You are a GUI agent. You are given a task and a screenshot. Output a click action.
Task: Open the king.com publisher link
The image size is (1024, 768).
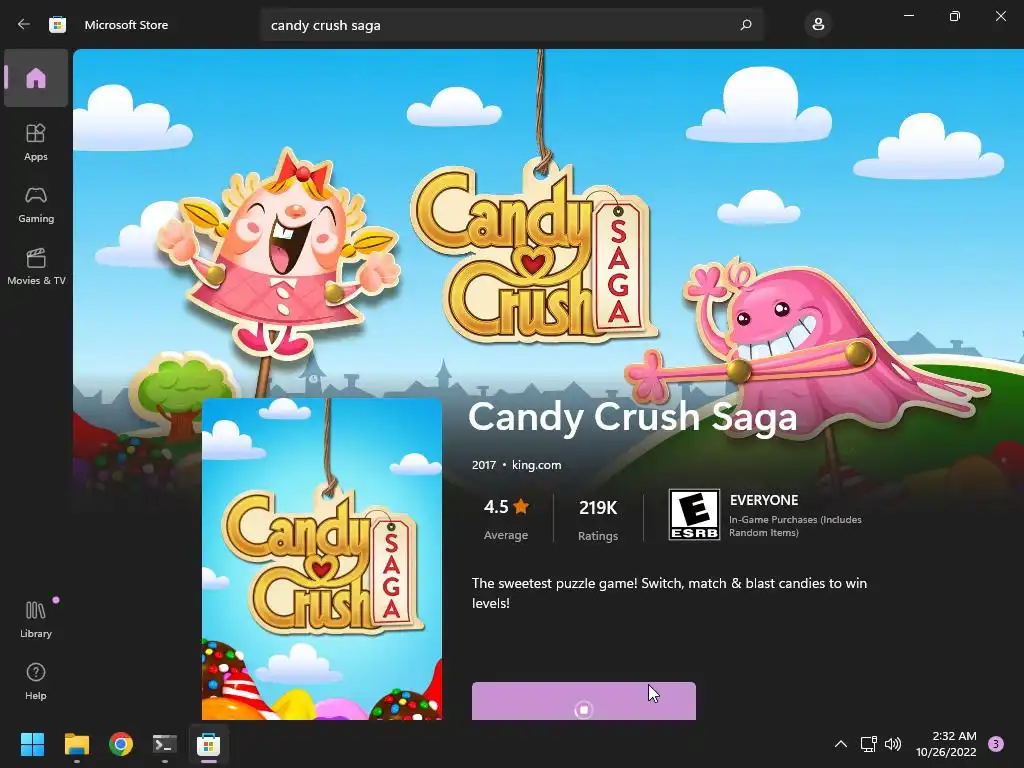click(536, 465)
